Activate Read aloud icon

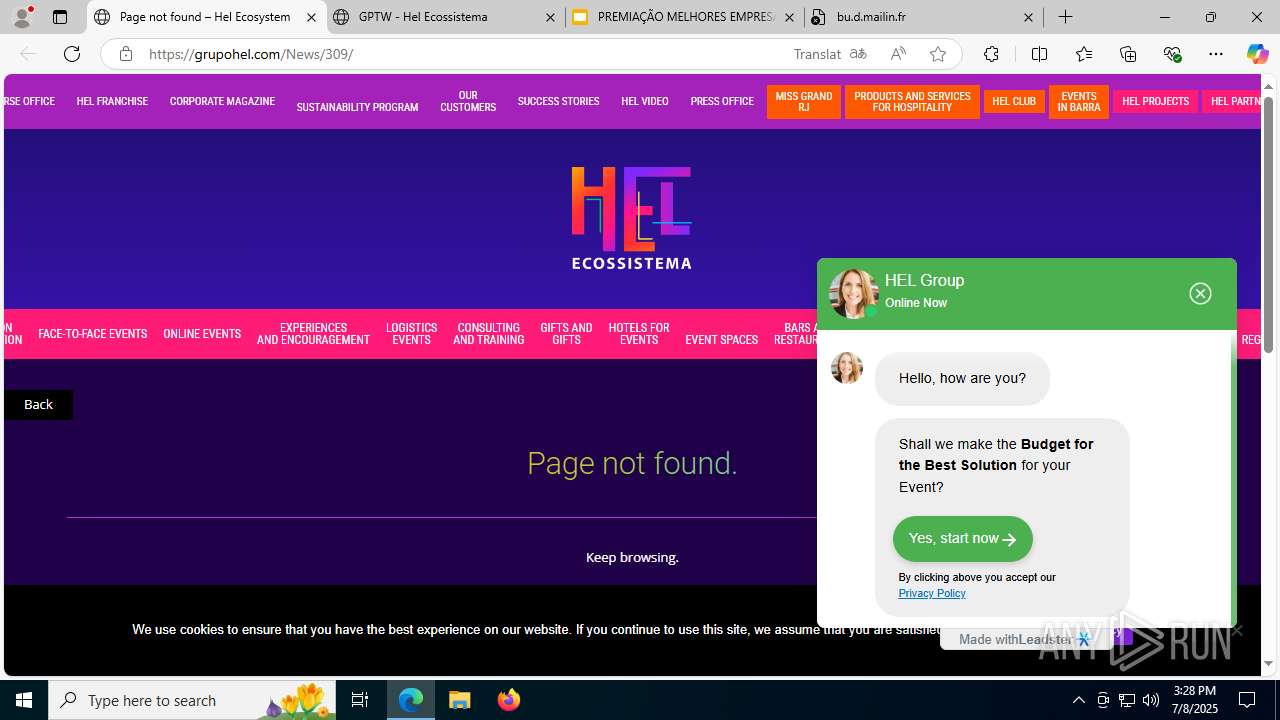(x=898, y=54)
